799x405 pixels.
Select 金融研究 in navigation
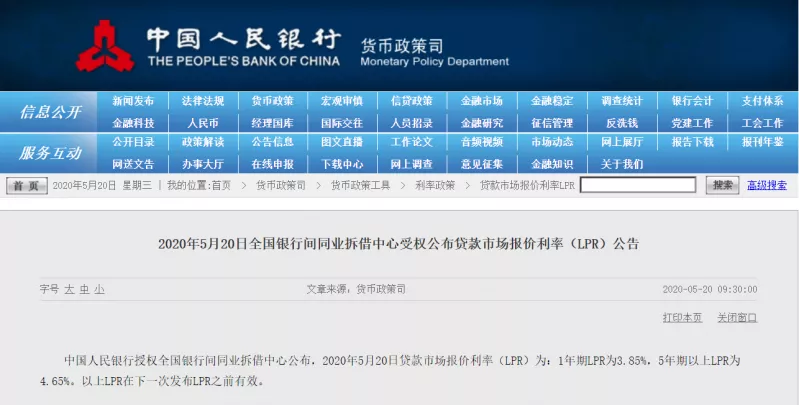pyautogui.click(x=482, y=123)
